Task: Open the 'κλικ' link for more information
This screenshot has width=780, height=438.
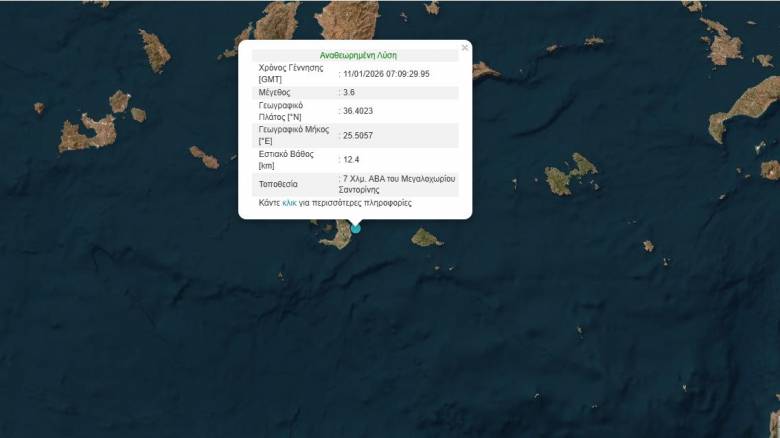Action: point(290,203)
